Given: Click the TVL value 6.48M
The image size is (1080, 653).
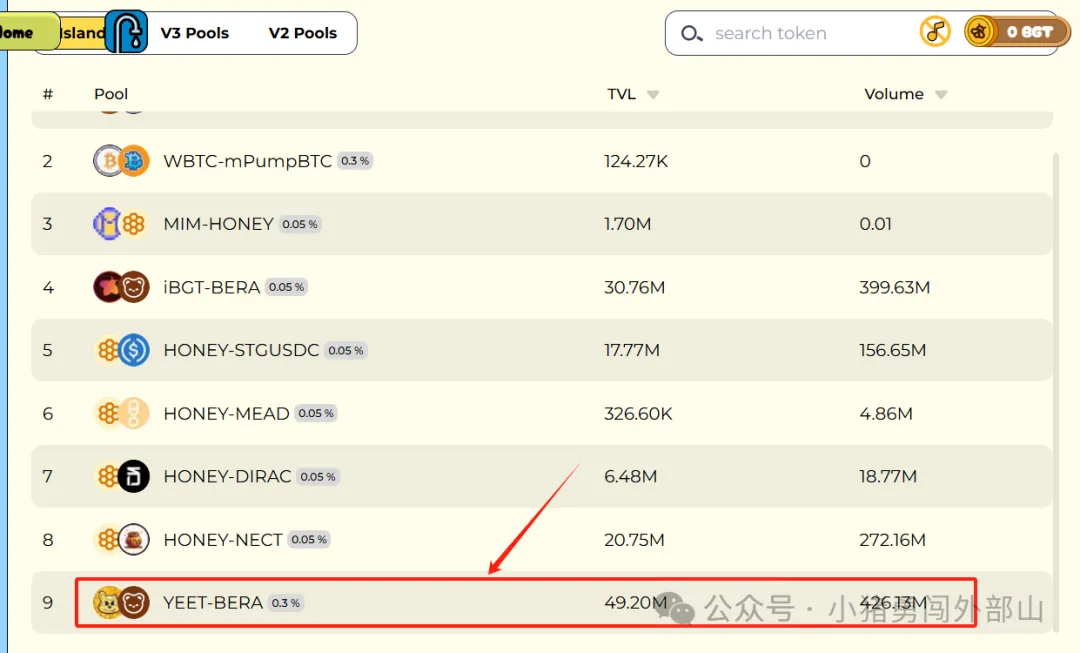Looking at the screenshot, I should [x=630, y=476].
